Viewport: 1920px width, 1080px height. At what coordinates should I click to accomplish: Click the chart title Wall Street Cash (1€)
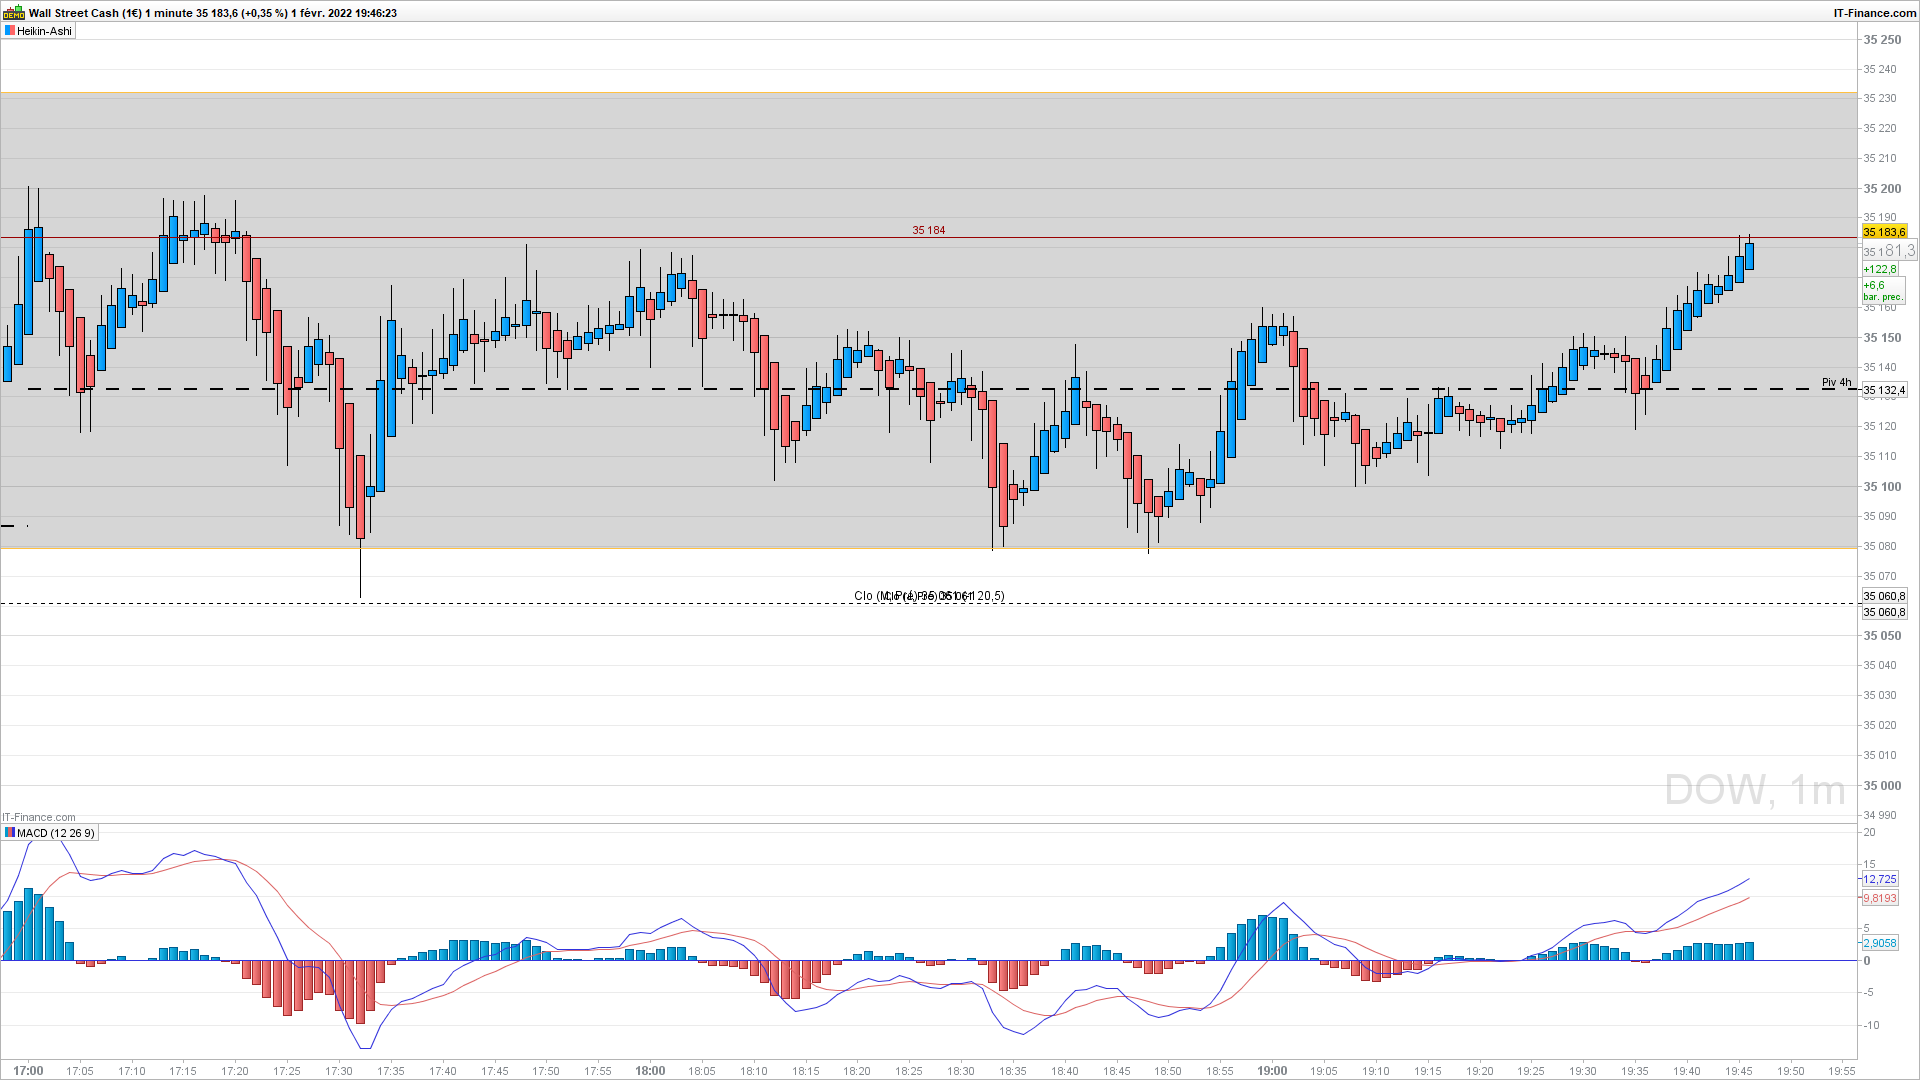[84, 13]
